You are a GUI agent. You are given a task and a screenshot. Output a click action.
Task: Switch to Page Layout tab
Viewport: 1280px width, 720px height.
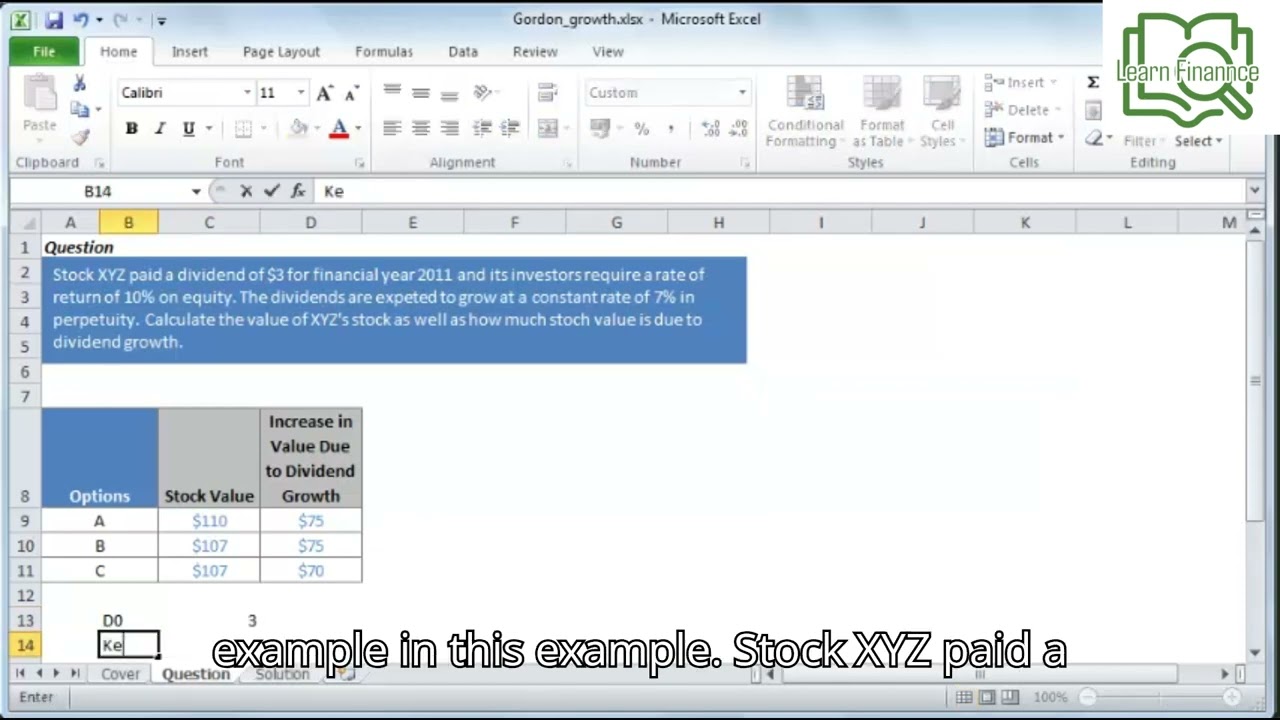point(281,52)
